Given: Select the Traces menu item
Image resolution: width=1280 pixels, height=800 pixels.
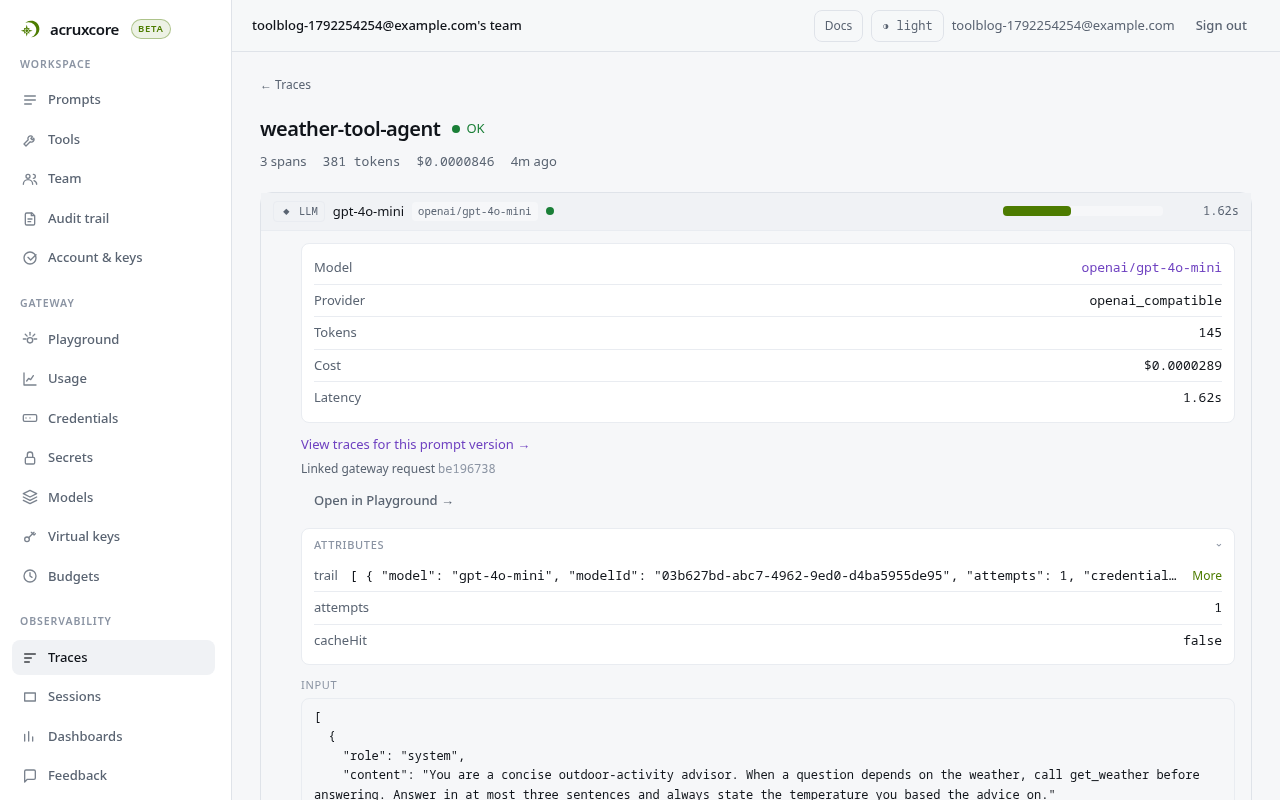Looking at the screenshot, I should (113, 658).
